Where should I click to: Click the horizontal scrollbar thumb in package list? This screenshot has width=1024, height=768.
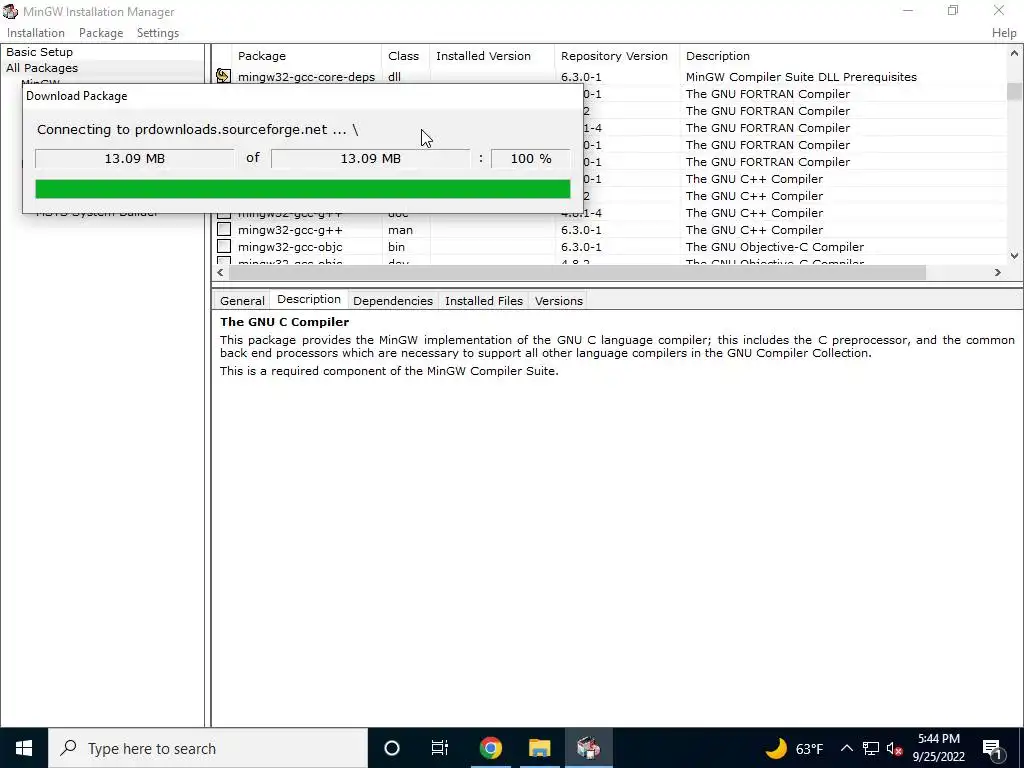coord(577,272)
